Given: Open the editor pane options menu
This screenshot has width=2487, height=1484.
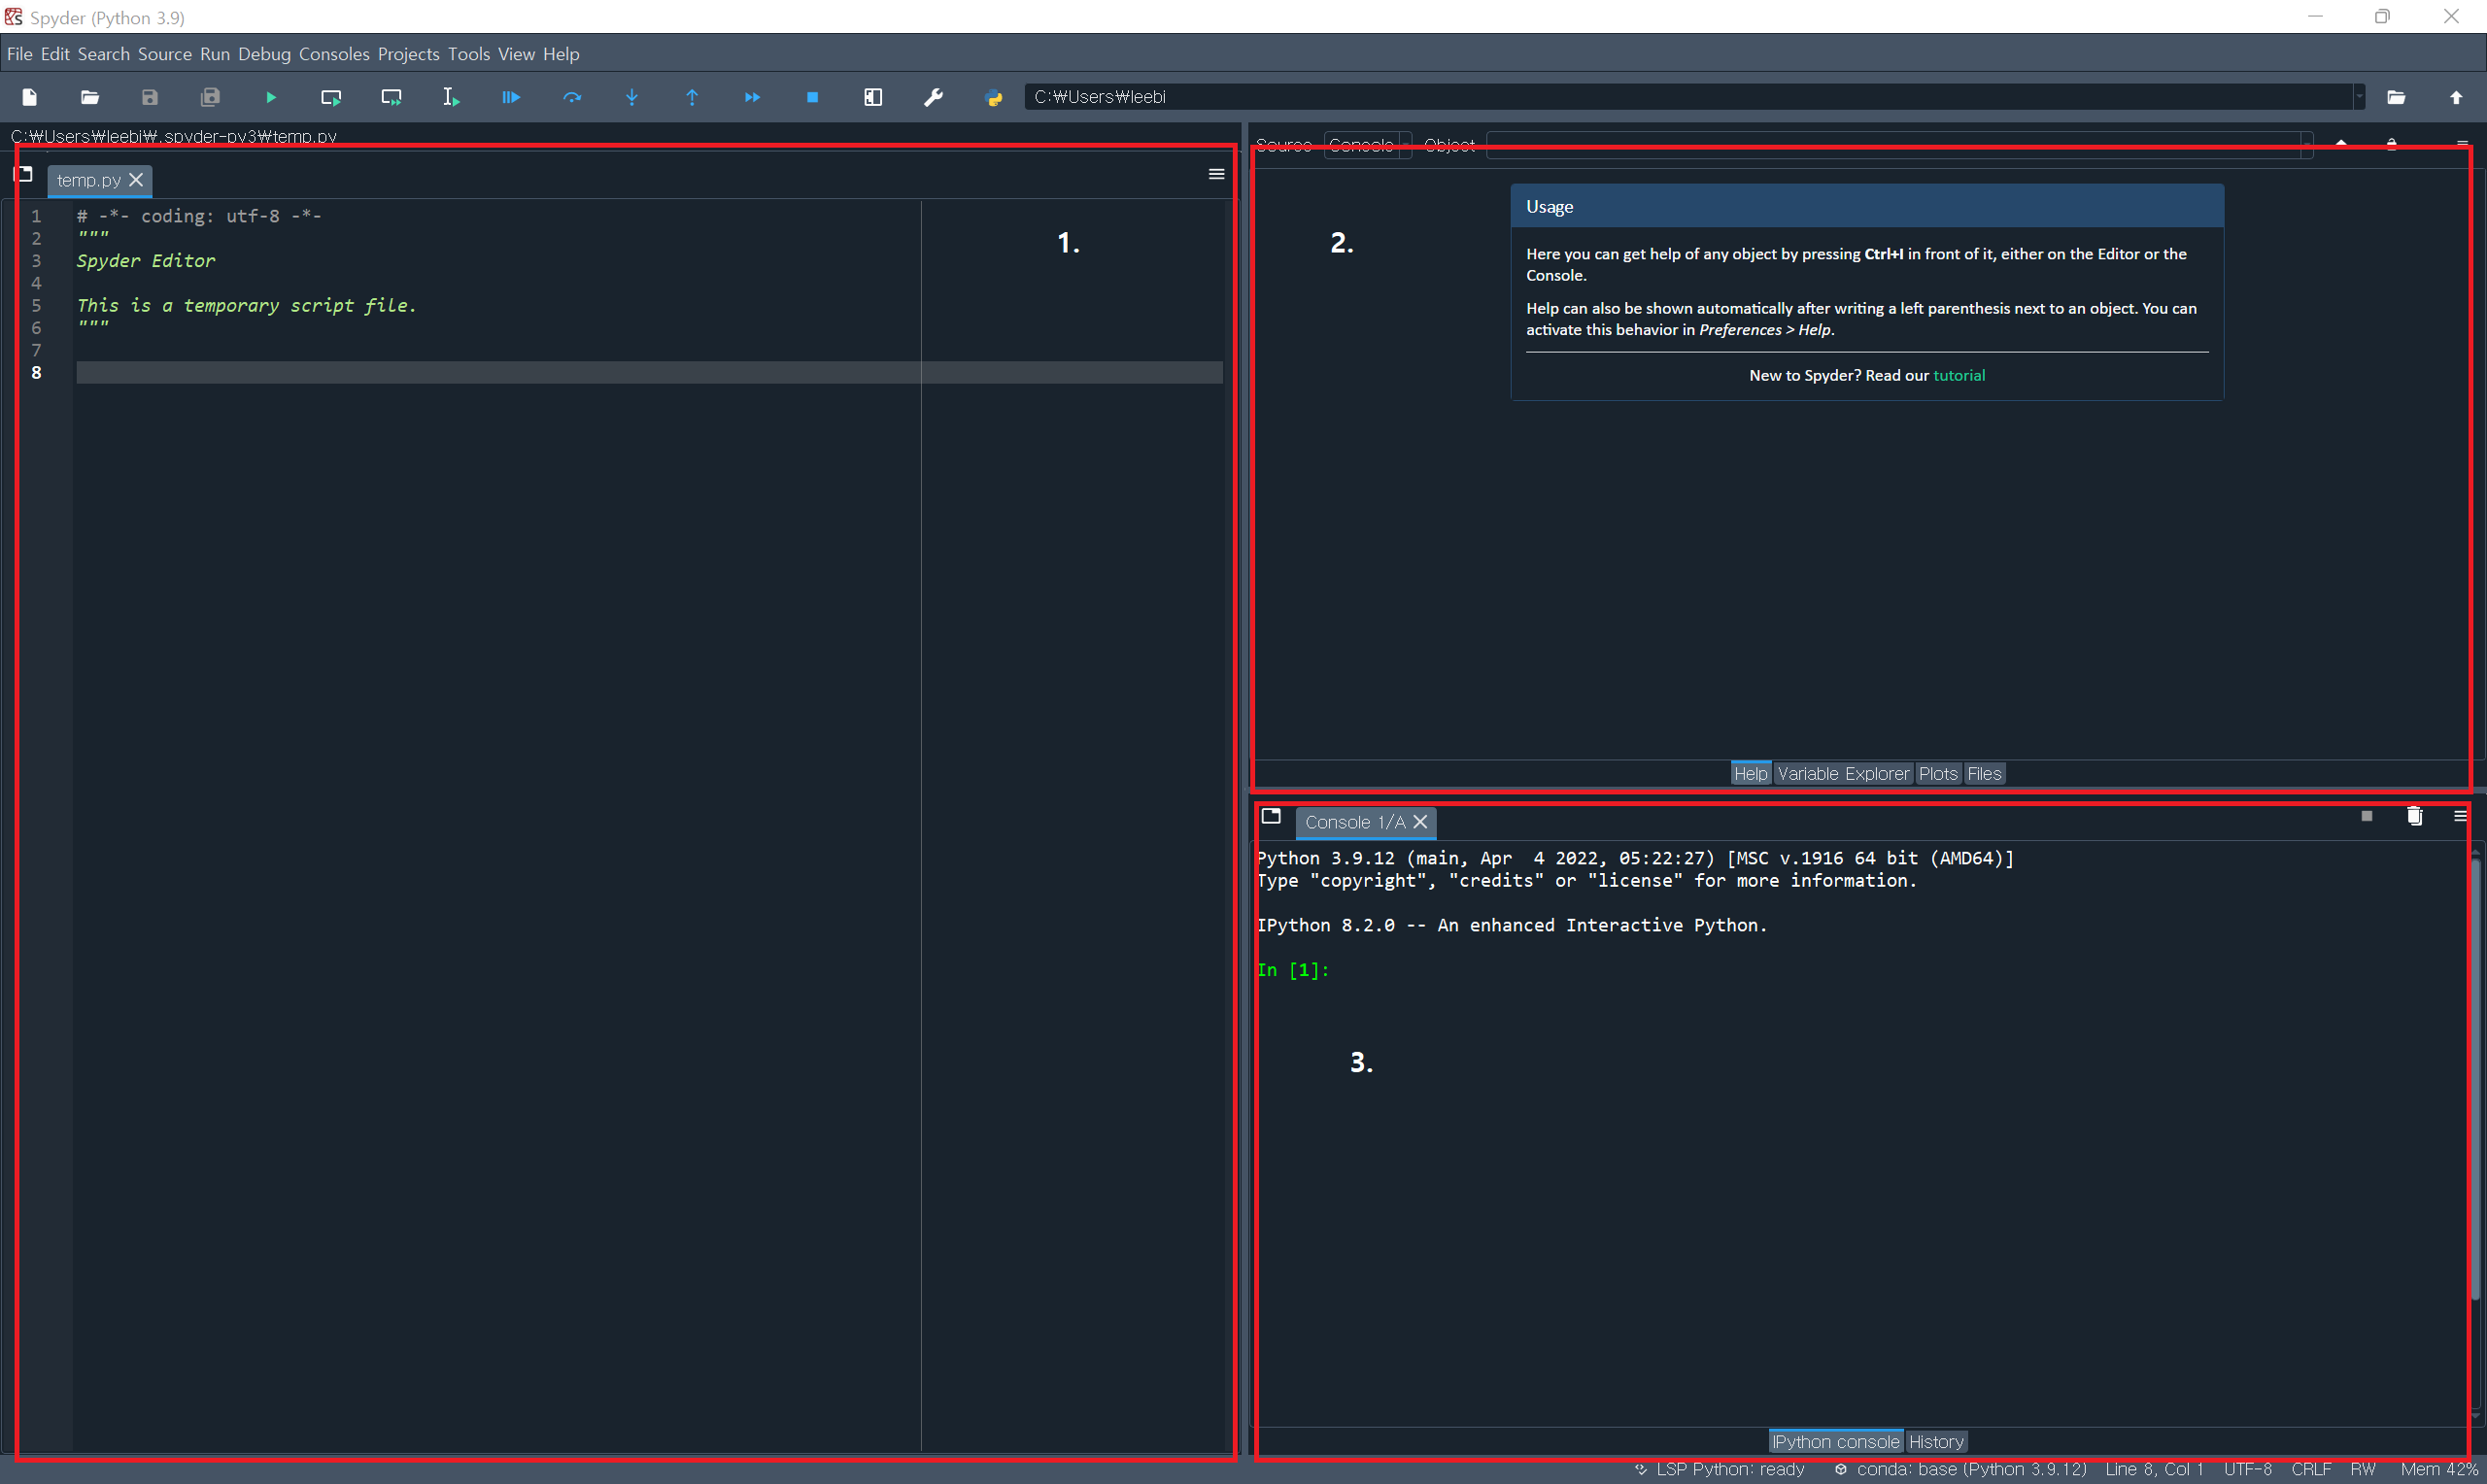Looking at the screenshot, I should coord(1216,174).
